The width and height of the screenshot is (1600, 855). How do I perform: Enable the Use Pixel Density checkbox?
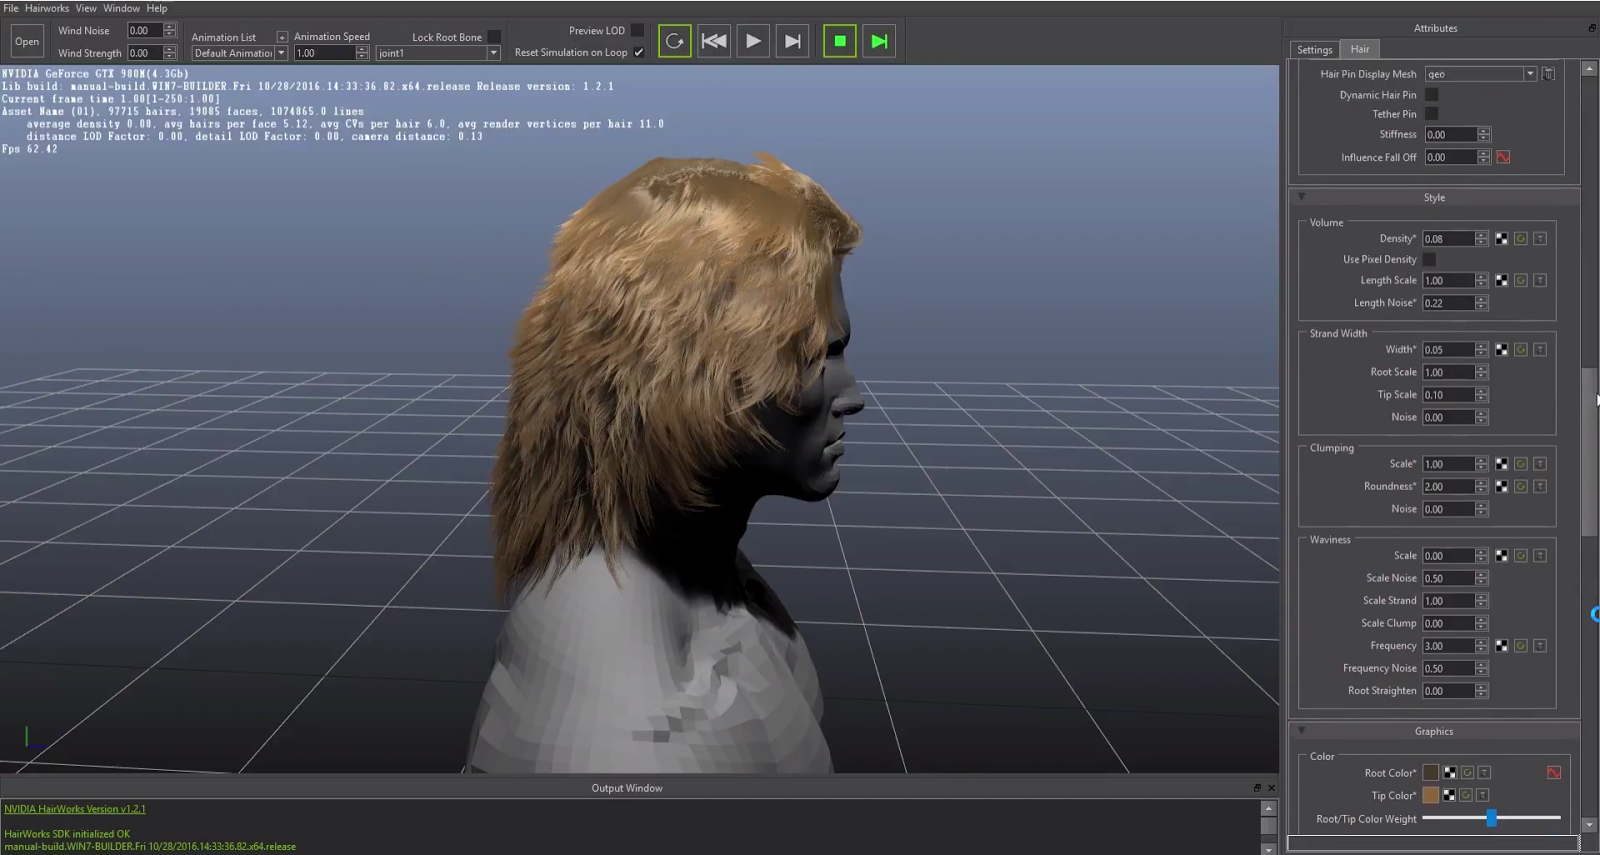click(x=1430, y=259)
